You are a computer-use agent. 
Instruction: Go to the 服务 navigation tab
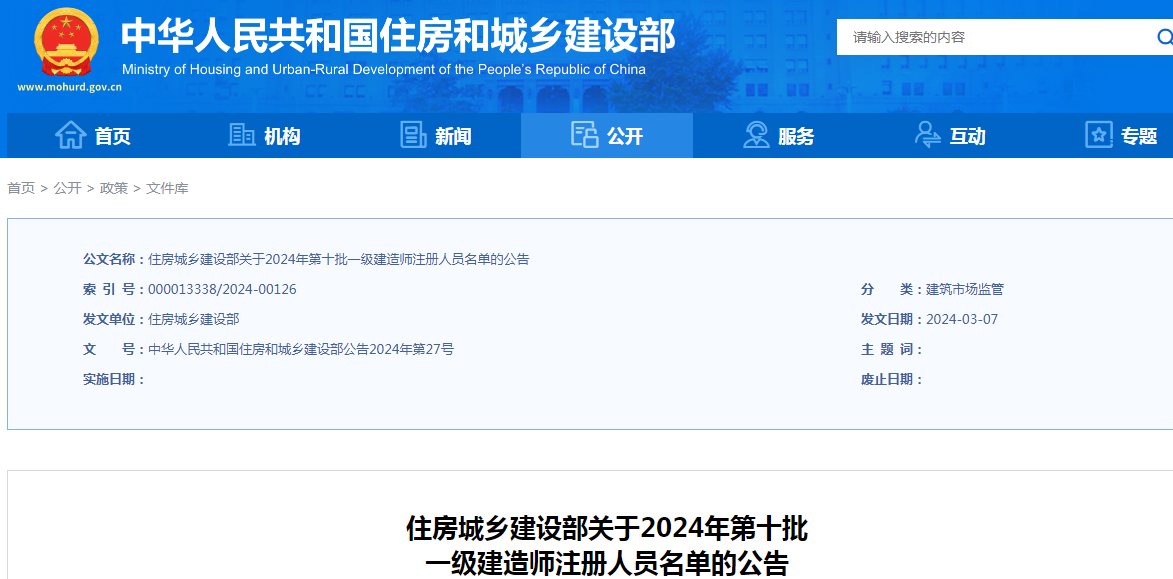[778, 135]
